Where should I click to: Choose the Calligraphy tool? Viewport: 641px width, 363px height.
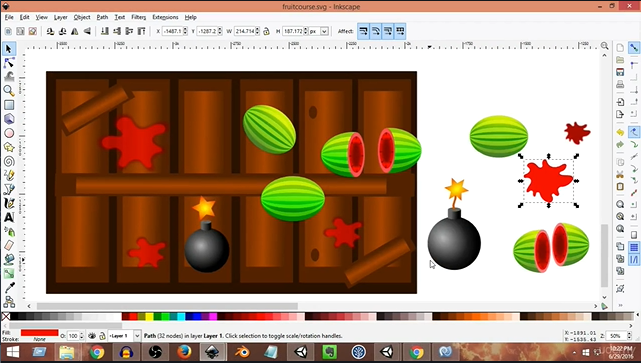9,203
